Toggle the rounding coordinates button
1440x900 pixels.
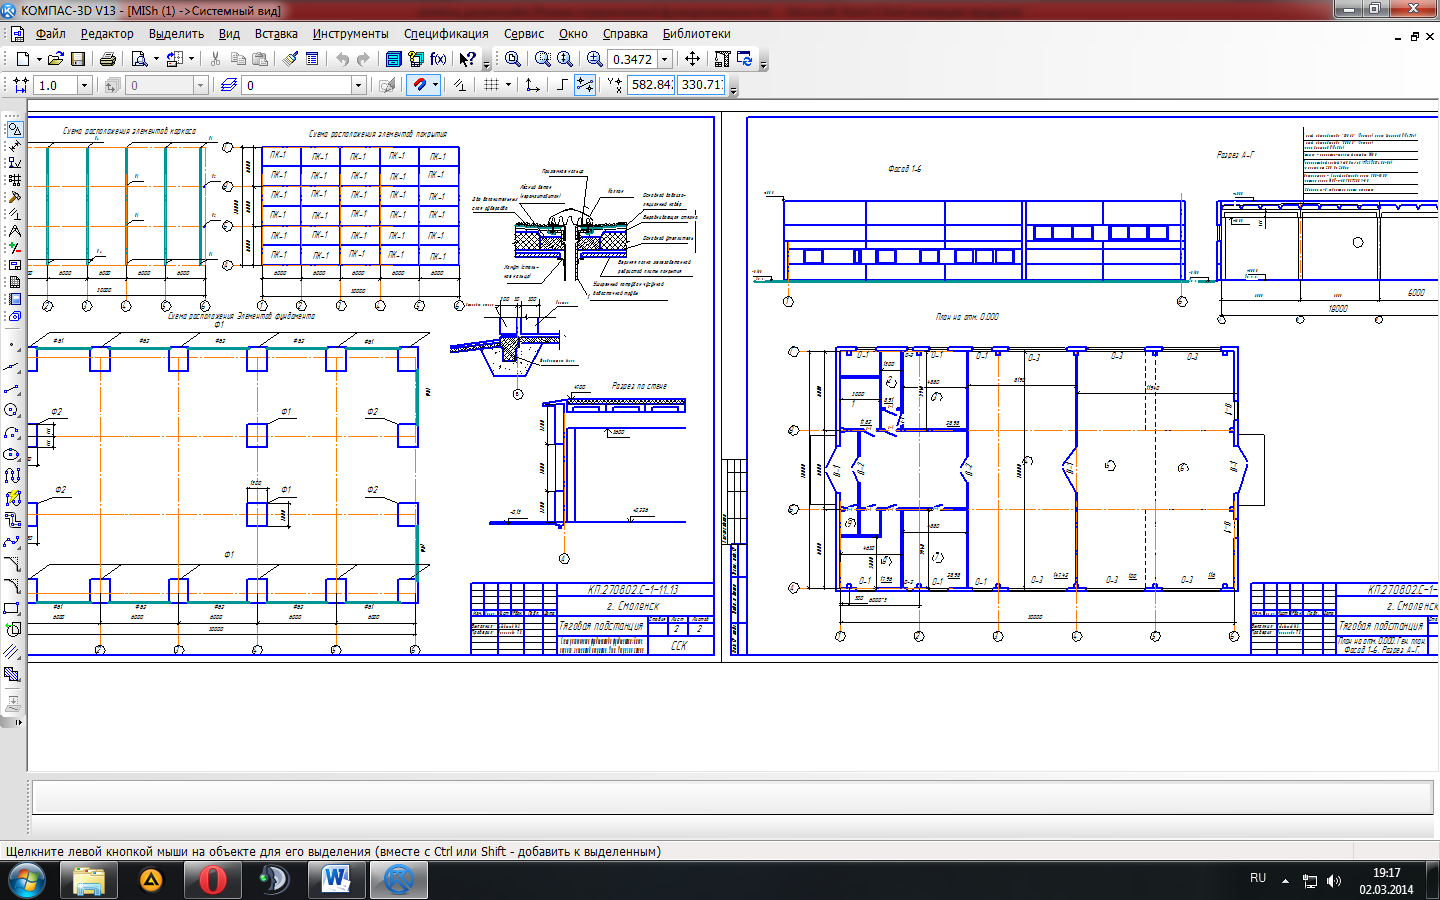[585, 85]
